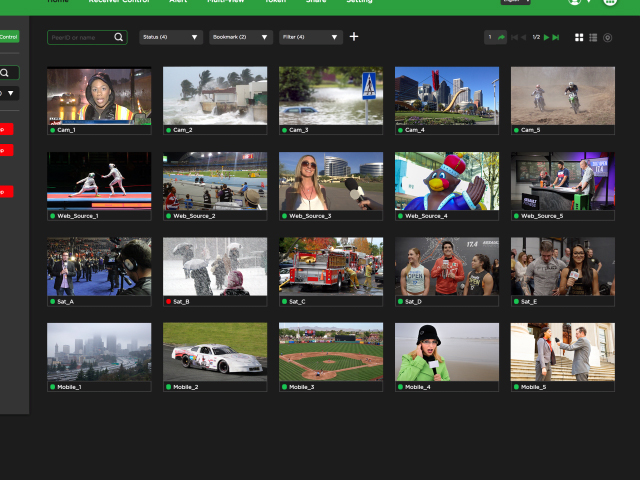Select the Cam_2 label text

pyautogui.click(x=182, y=130)
